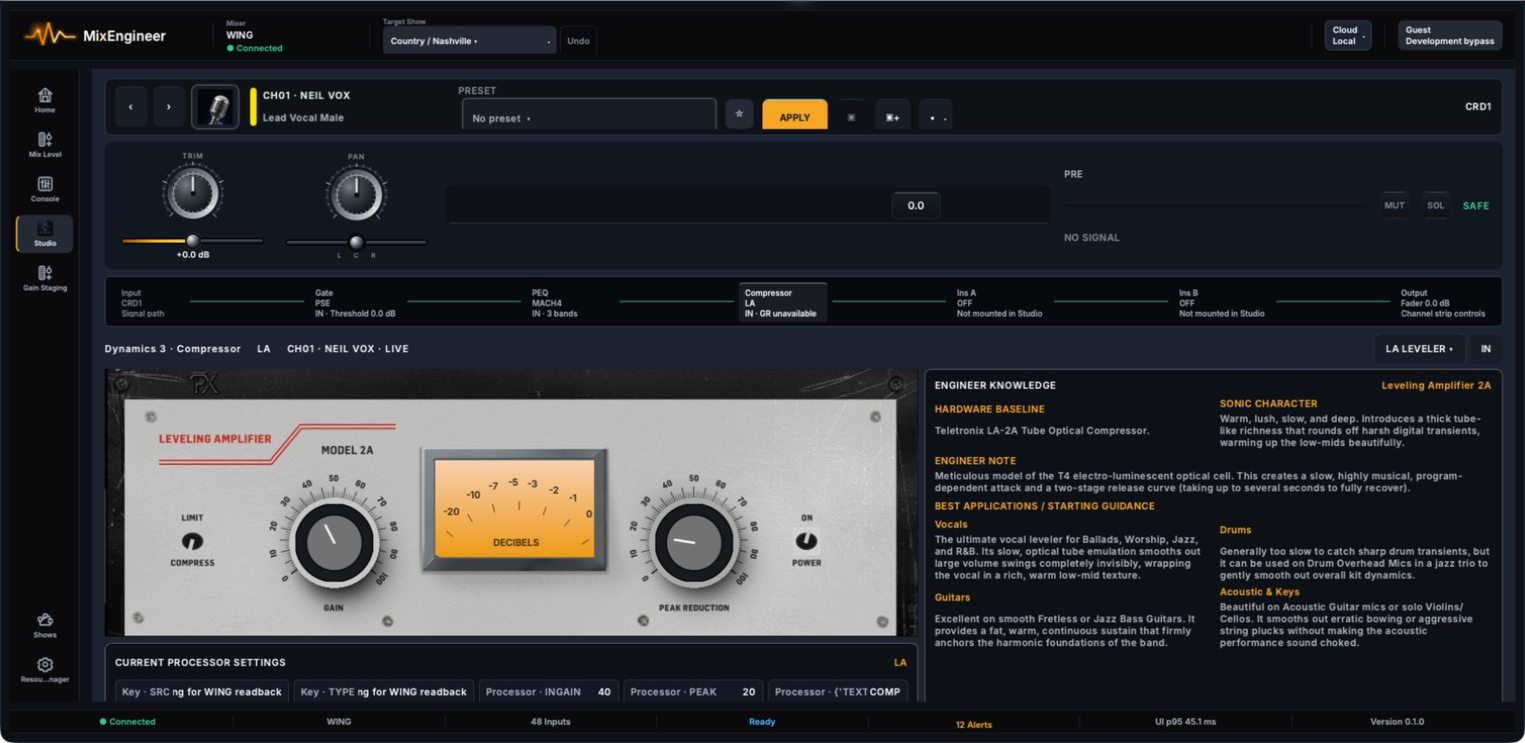
Task: Click the 12 Alerts status entry
Action: (x=974, y=724)
